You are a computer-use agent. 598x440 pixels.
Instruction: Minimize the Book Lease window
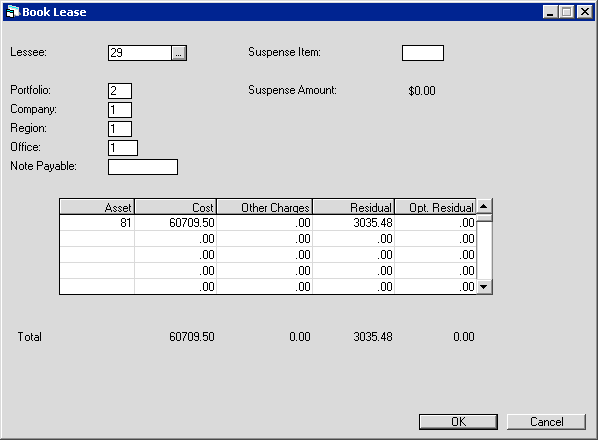coord(550,12)
